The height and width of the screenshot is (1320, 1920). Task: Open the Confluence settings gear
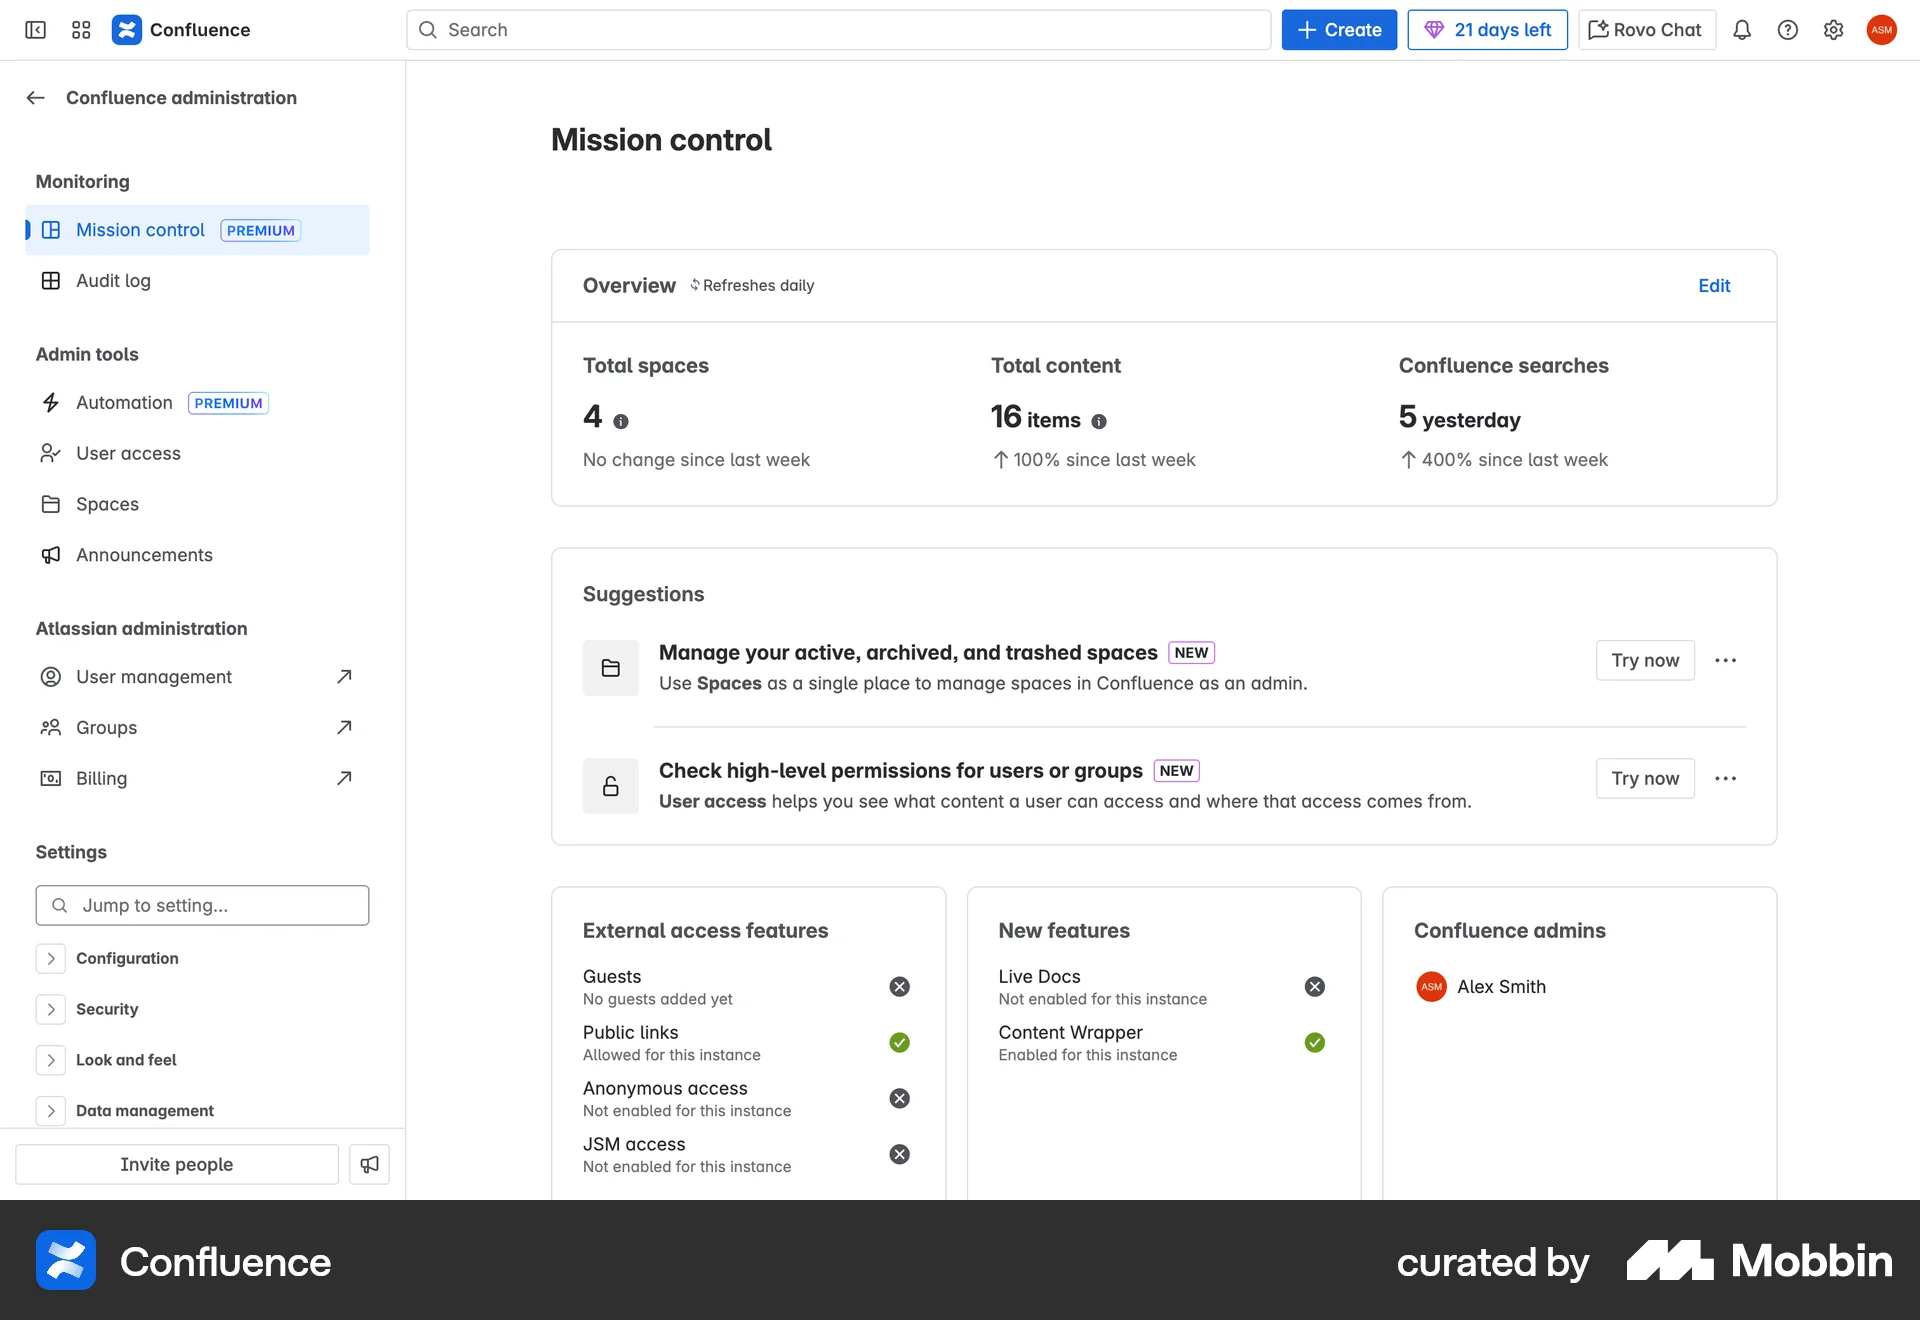pos(1834,30)
